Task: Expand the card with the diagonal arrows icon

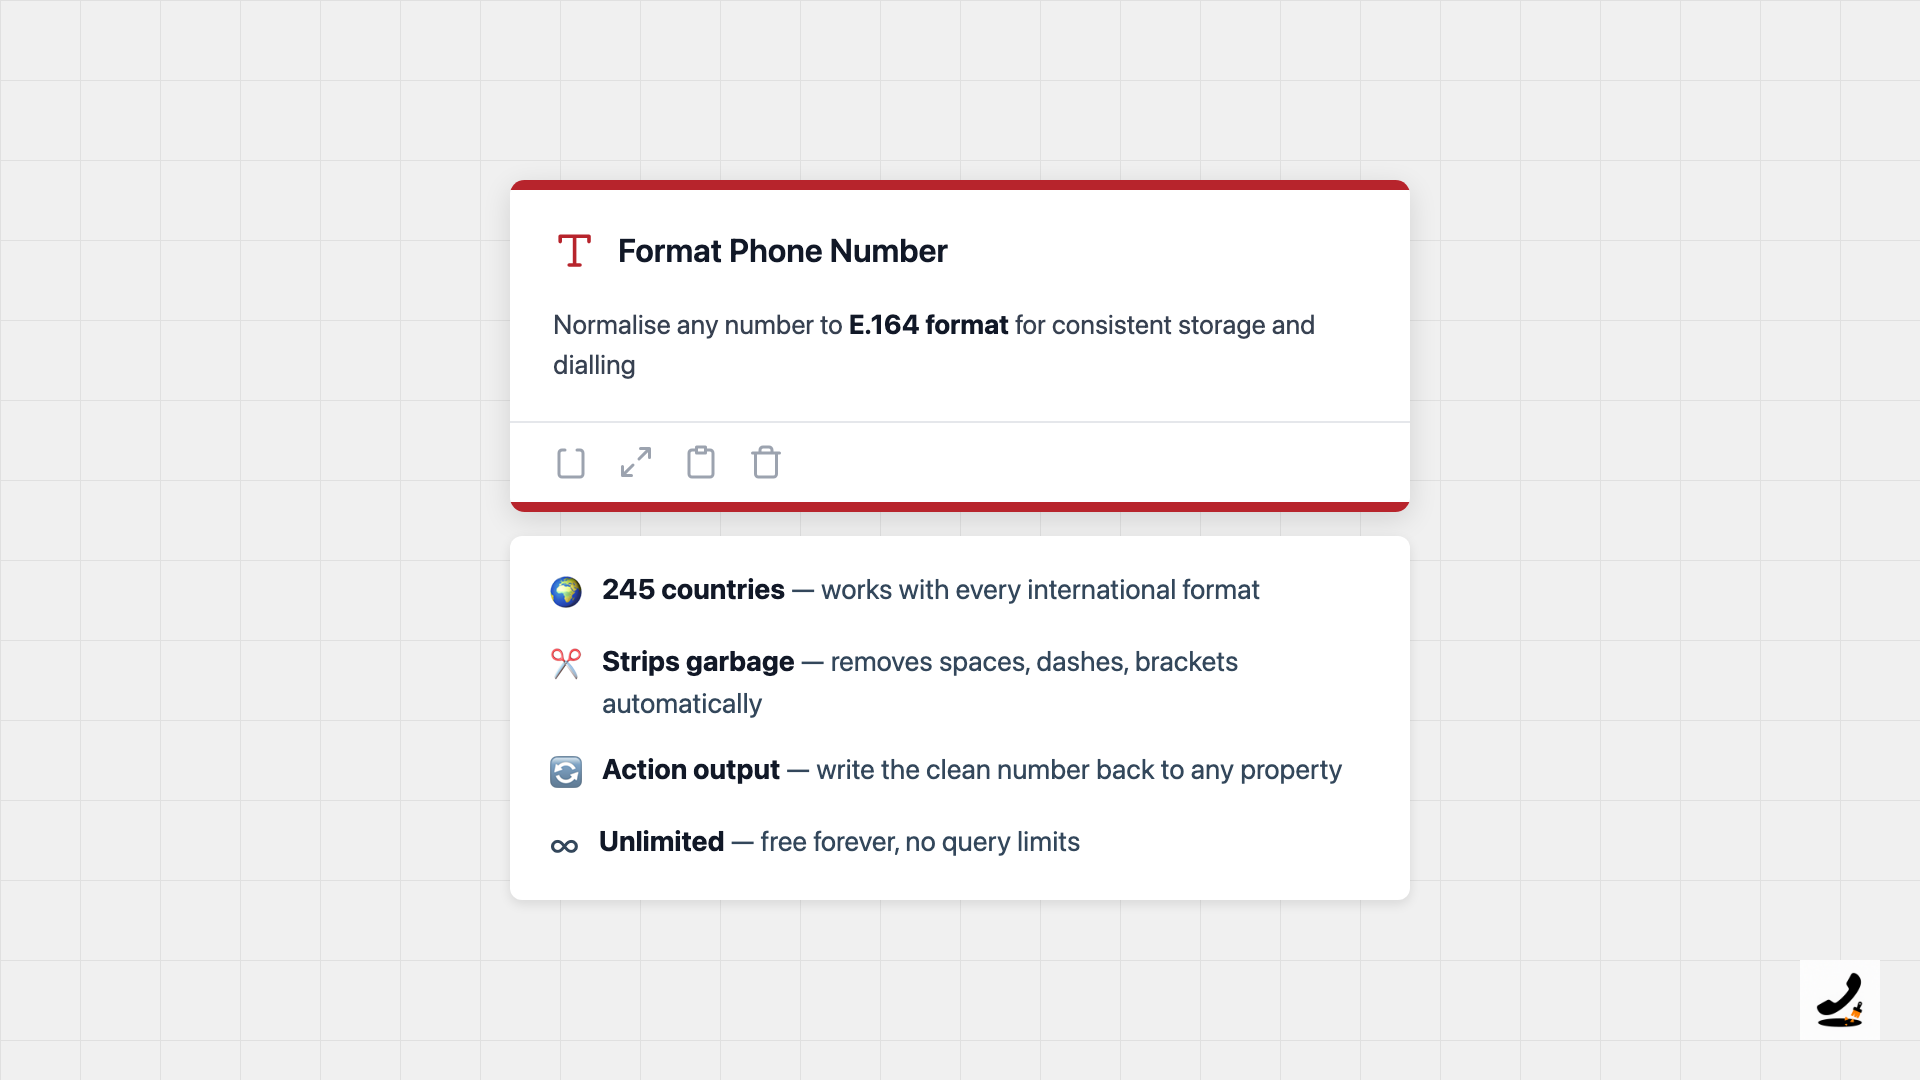Action: [636, 462]
